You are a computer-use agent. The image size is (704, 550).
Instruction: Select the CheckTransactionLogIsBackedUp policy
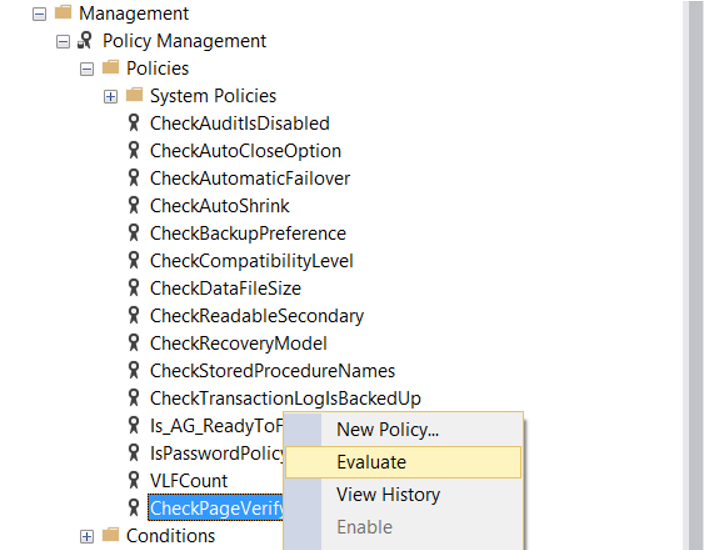pos(286,398)
